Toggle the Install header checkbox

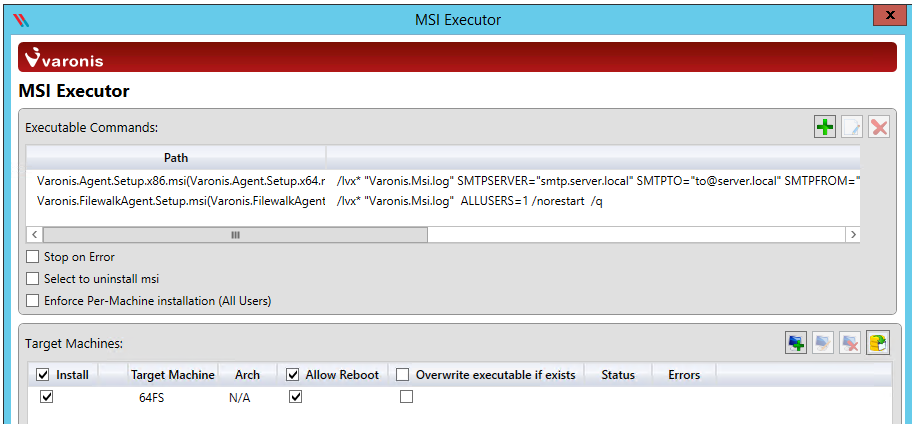pos(43,375)
